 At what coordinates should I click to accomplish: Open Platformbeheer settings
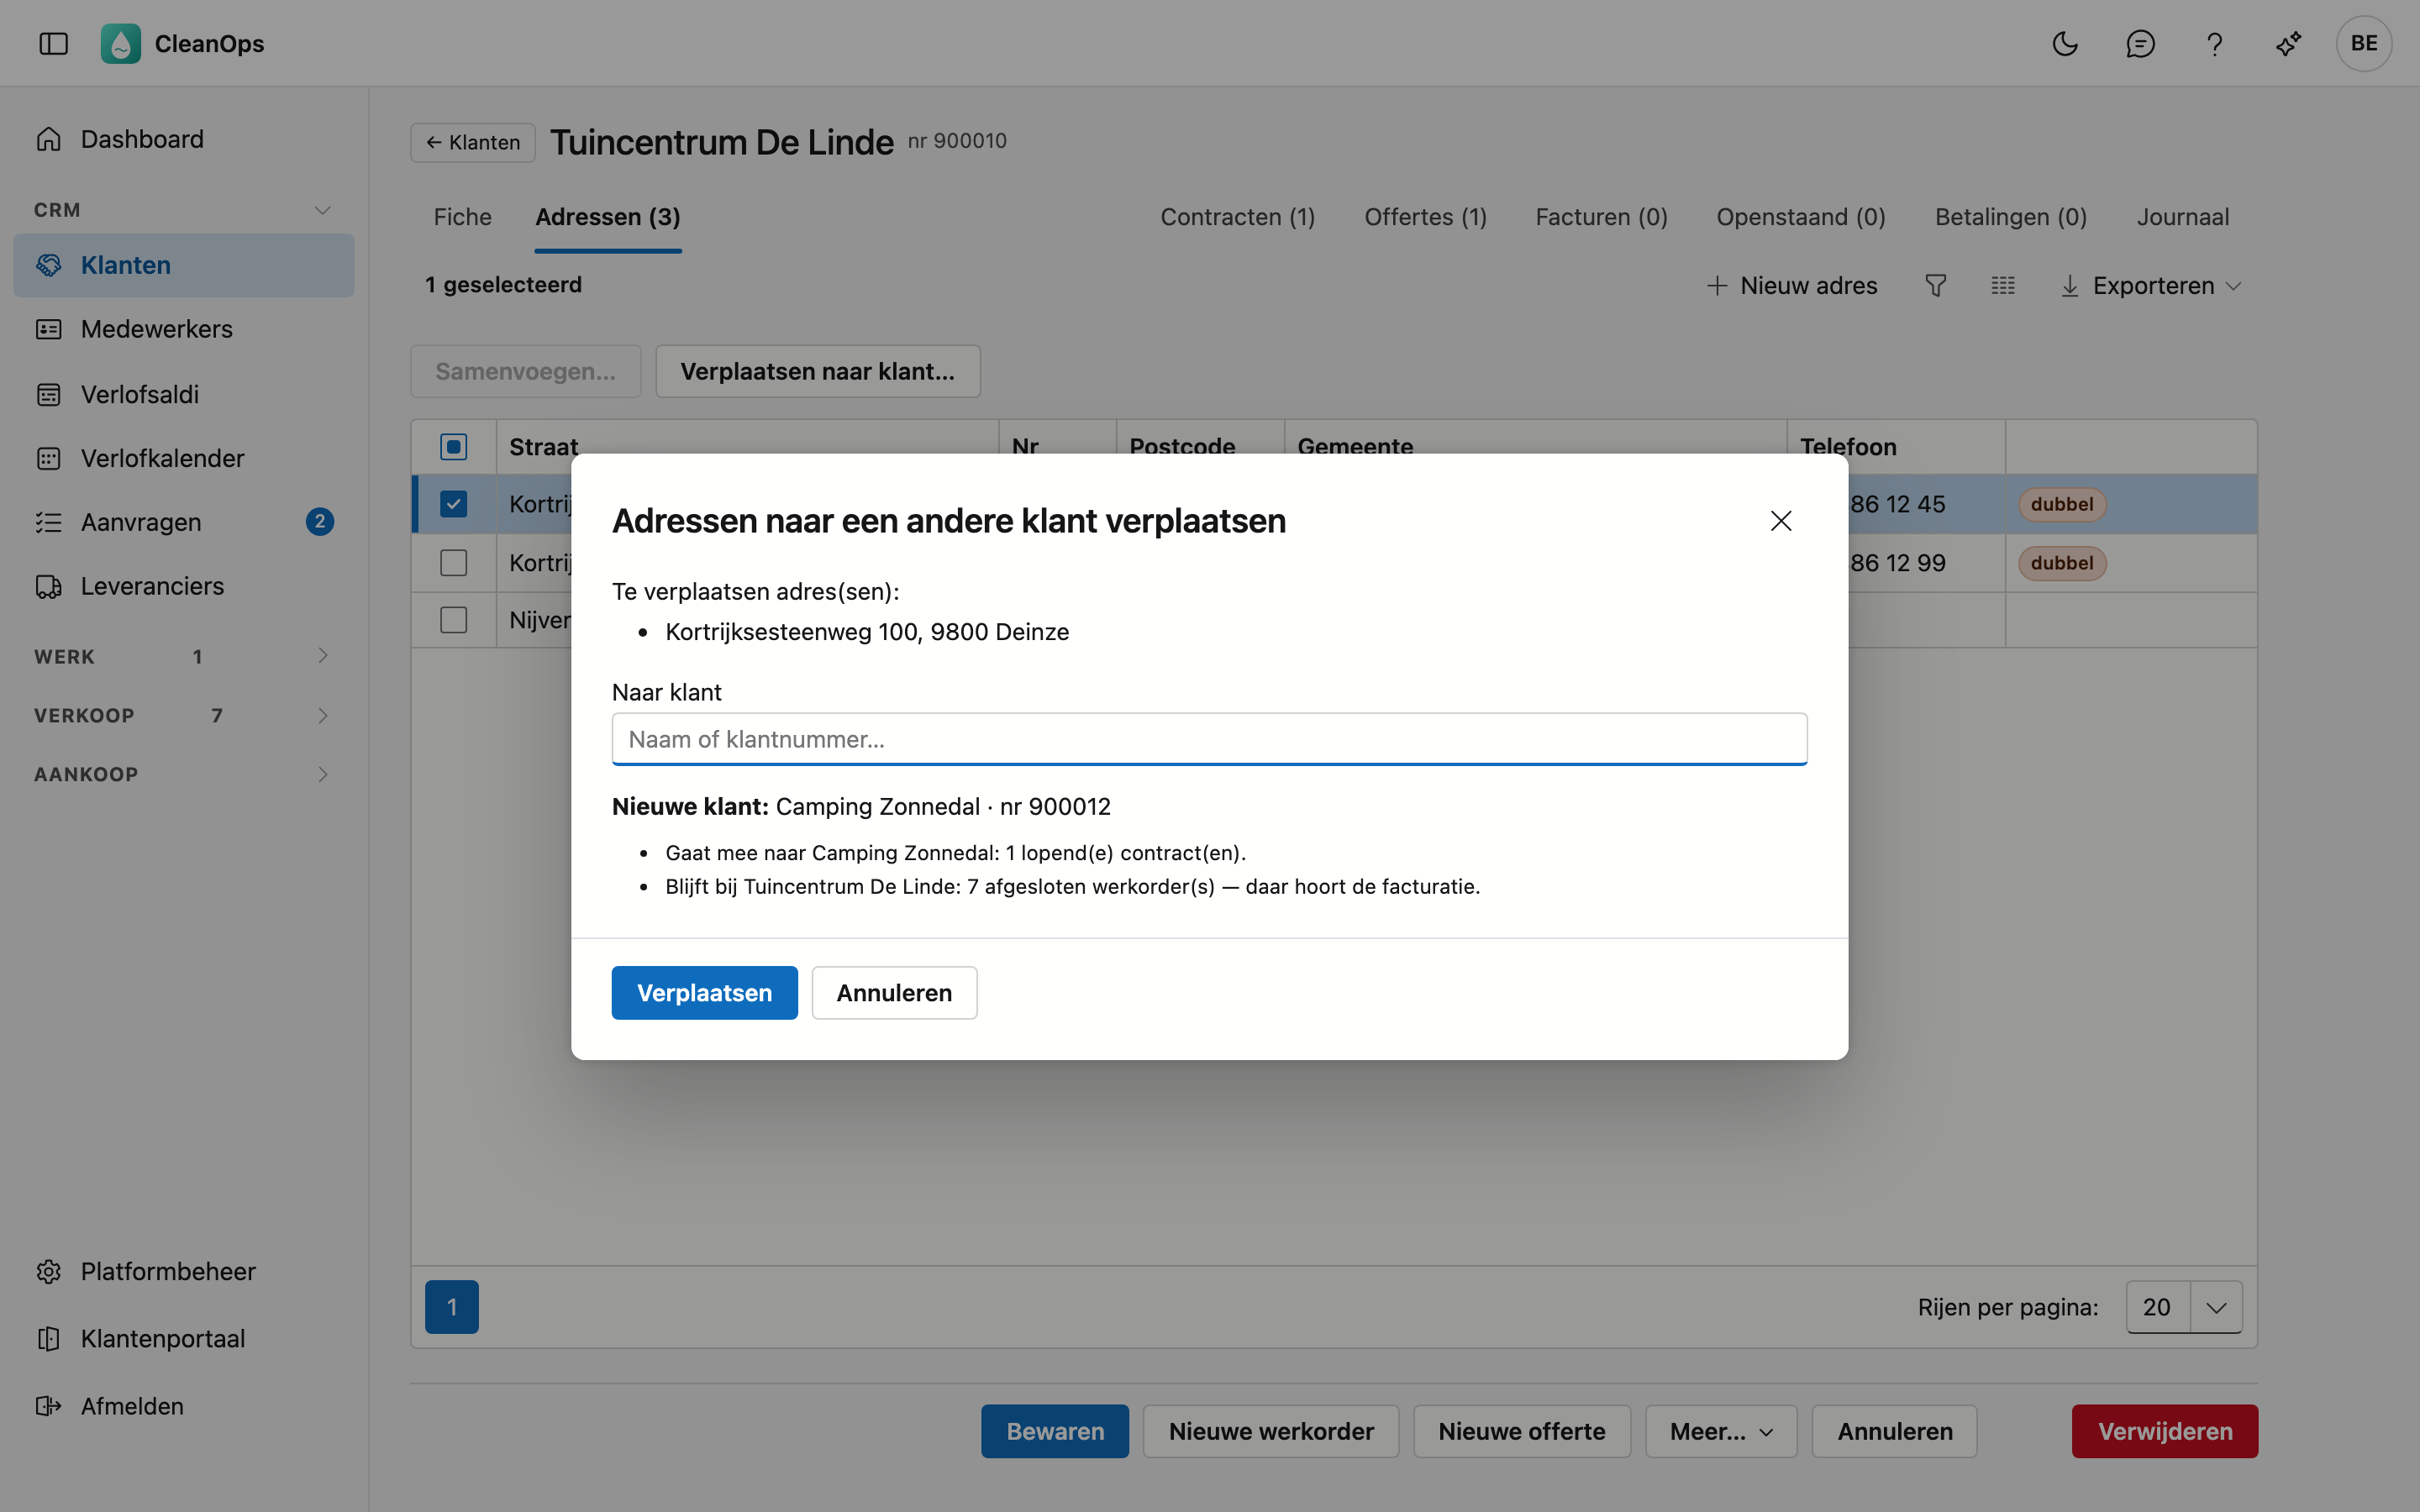184,1271
